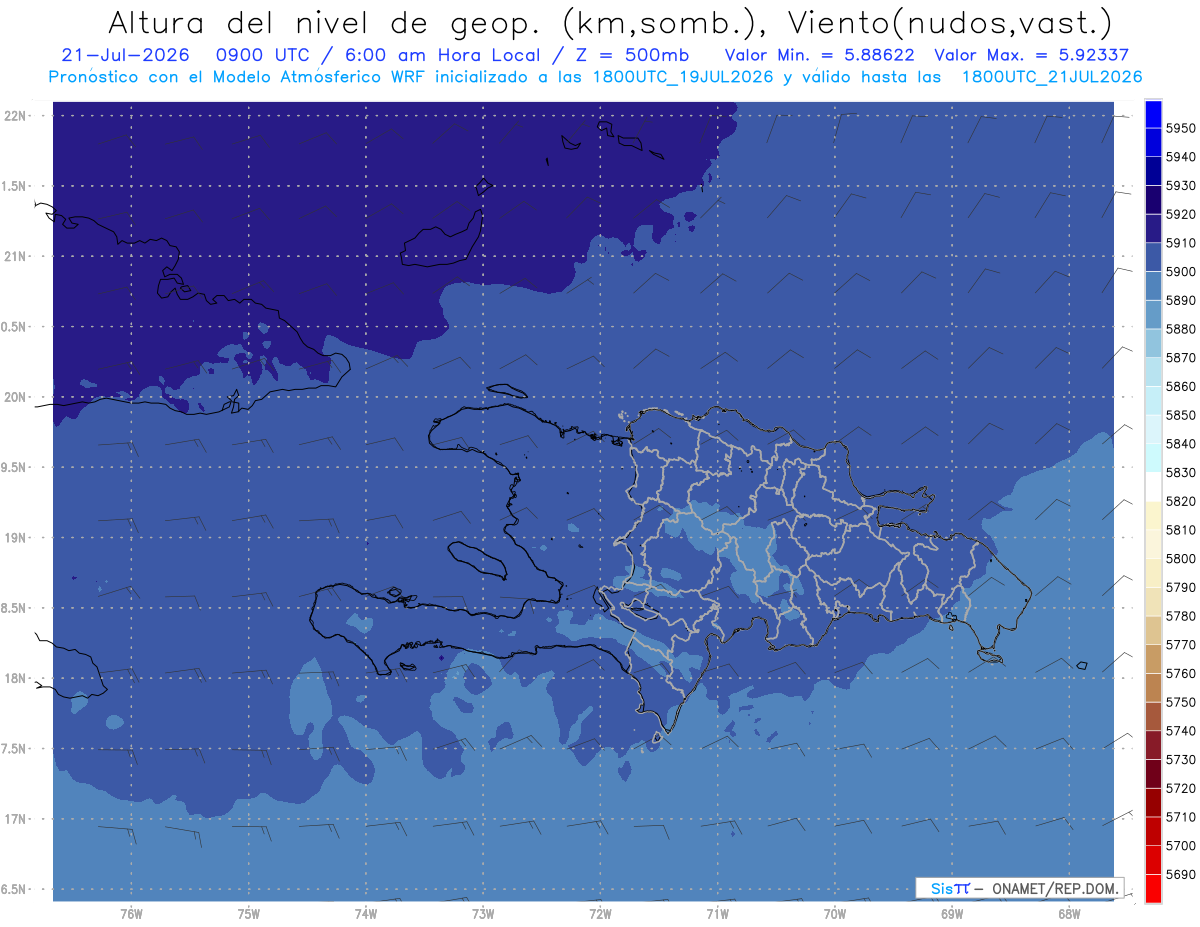This screenshot has height=927, width=1200.
Task: Click the '5950' color bar label
Action: 1181,128
